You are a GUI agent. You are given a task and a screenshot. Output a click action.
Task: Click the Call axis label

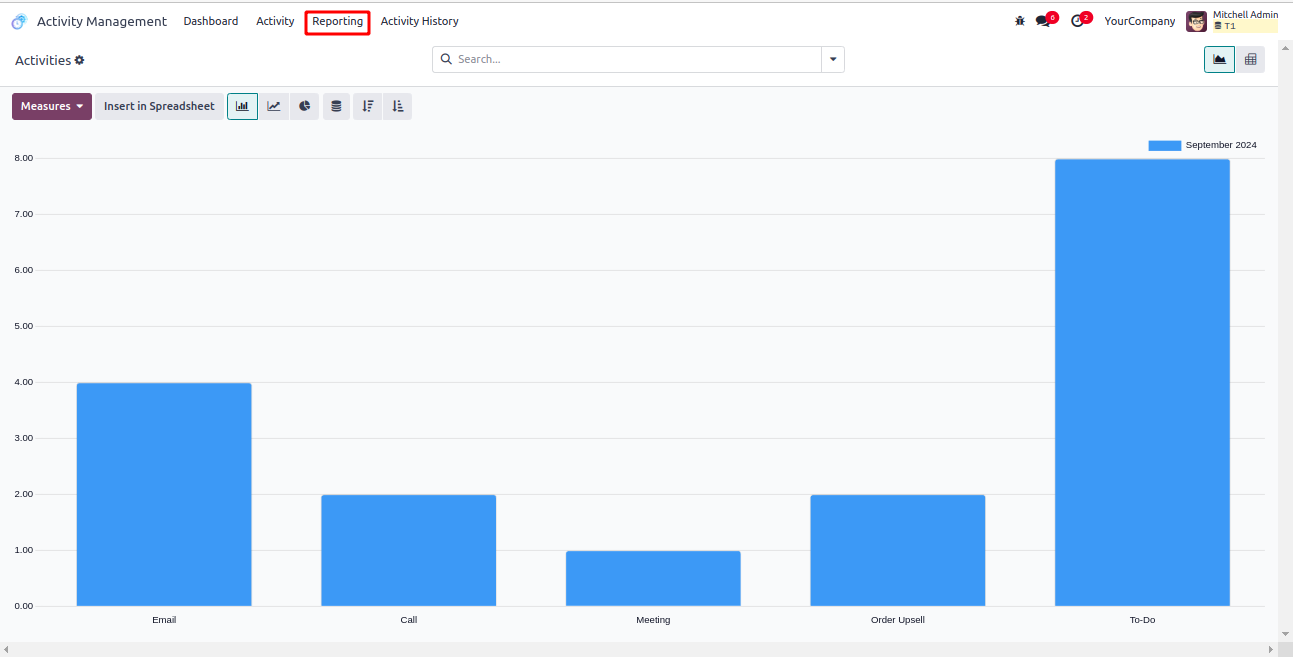coord(408,620)
